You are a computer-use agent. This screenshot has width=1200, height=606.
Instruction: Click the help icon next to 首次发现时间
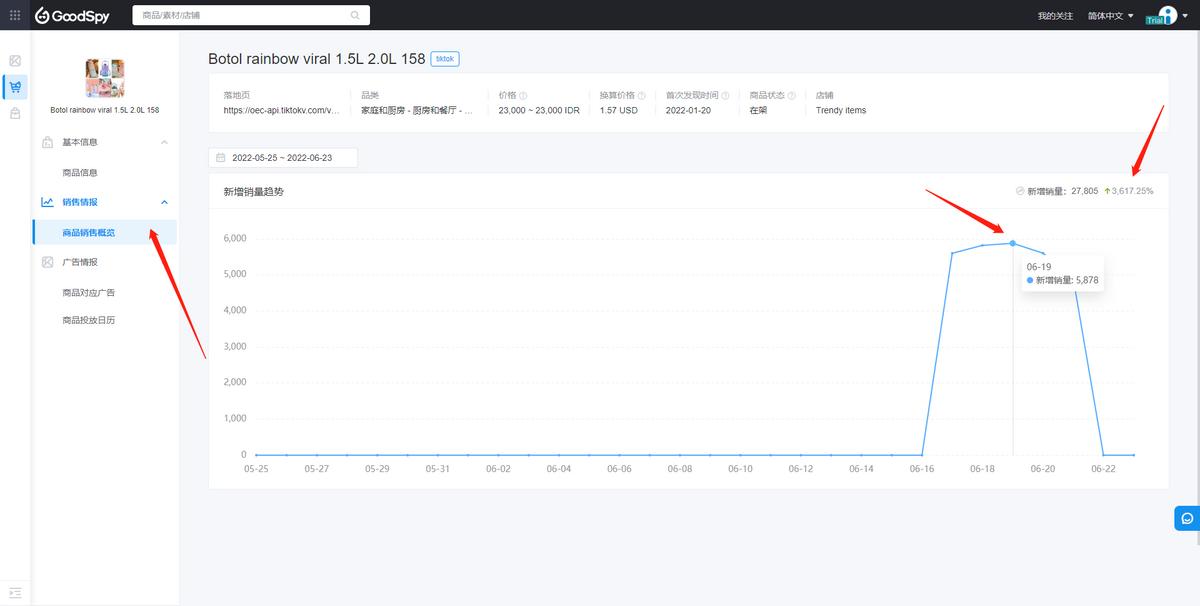click(x=725, y=96)
